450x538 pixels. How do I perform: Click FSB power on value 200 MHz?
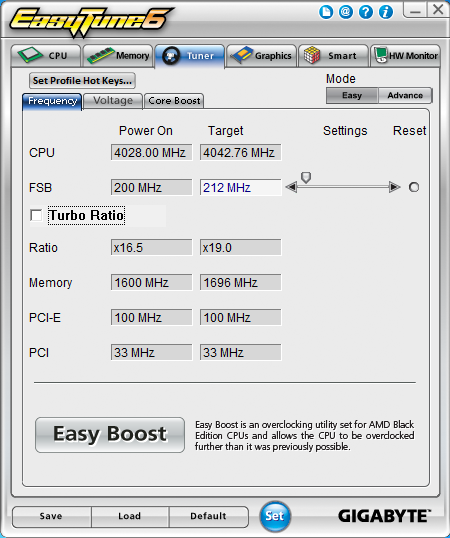151,187
